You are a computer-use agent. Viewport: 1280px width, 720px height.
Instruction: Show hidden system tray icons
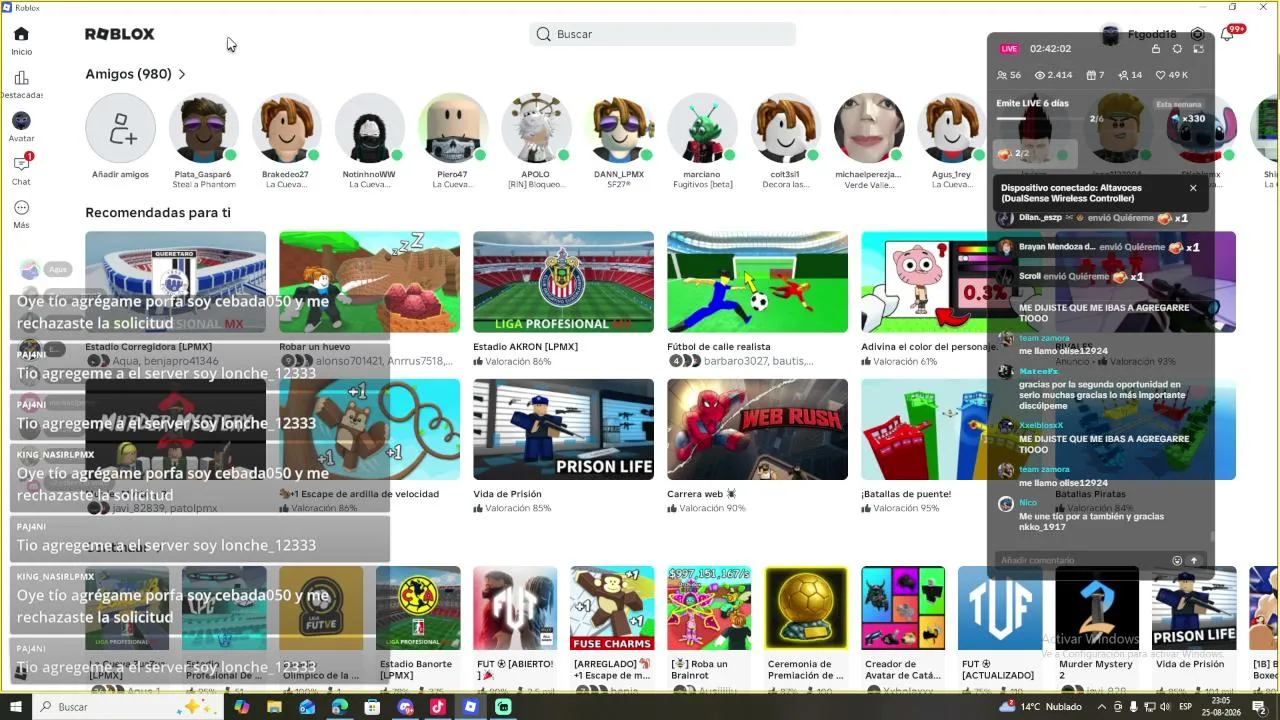click(1100, 707)
